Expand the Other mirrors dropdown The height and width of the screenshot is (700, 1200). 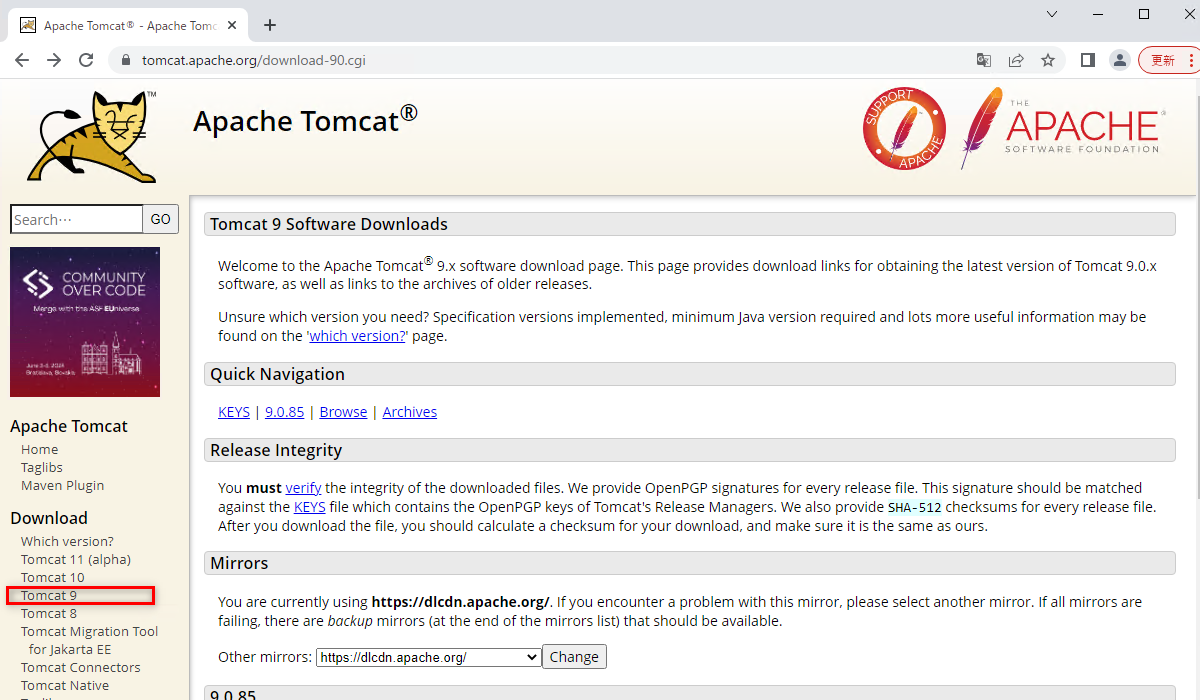[x=428, y=657]
